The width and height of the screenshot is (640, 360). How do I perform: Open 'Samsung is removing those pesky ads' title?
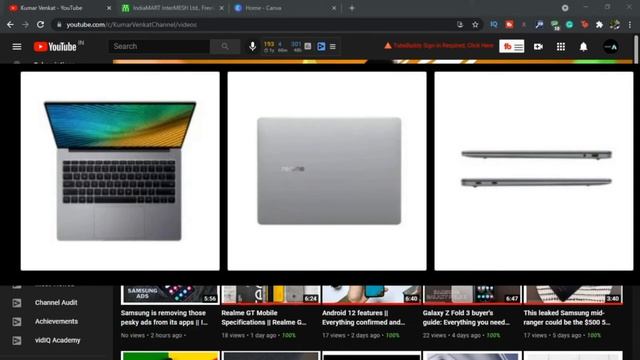click(x=164, y=318)
